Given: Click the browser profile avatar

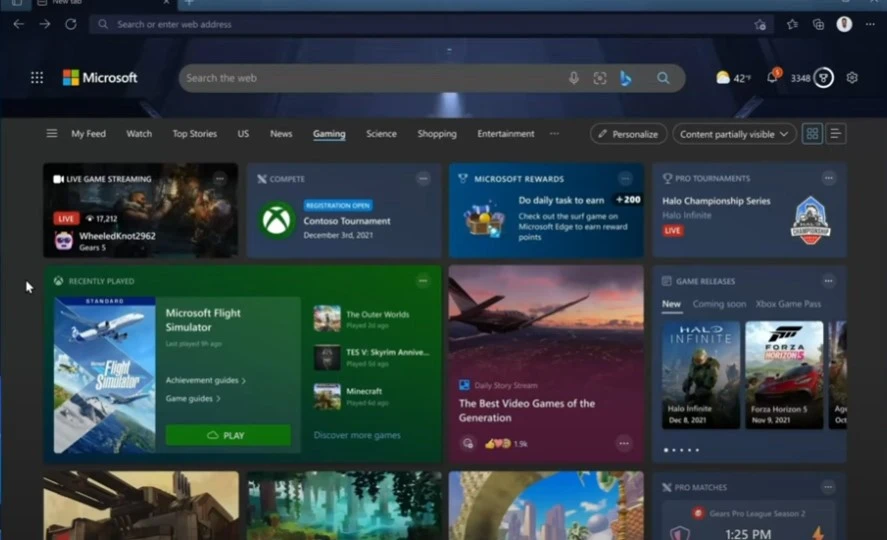Looking at the screenshot, I should pyautogui.click(x=844, y=24).
